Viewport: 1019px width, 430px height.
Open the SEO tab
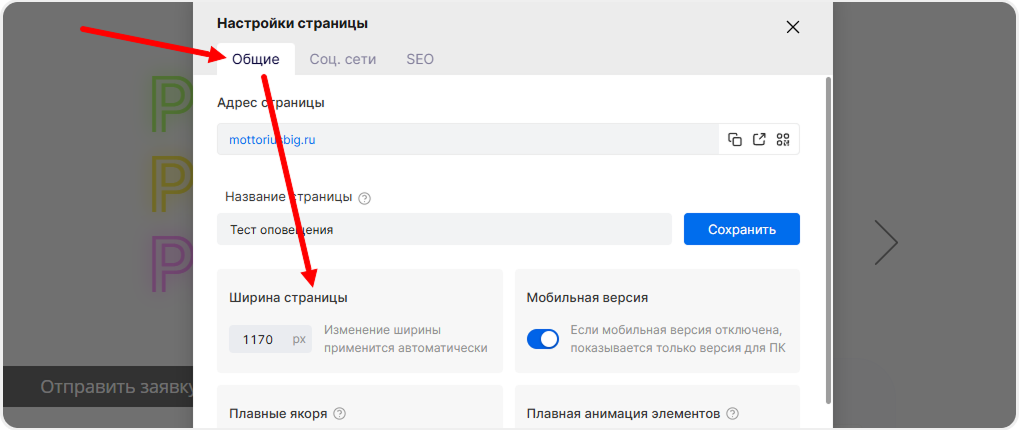[x=420, y=59]
